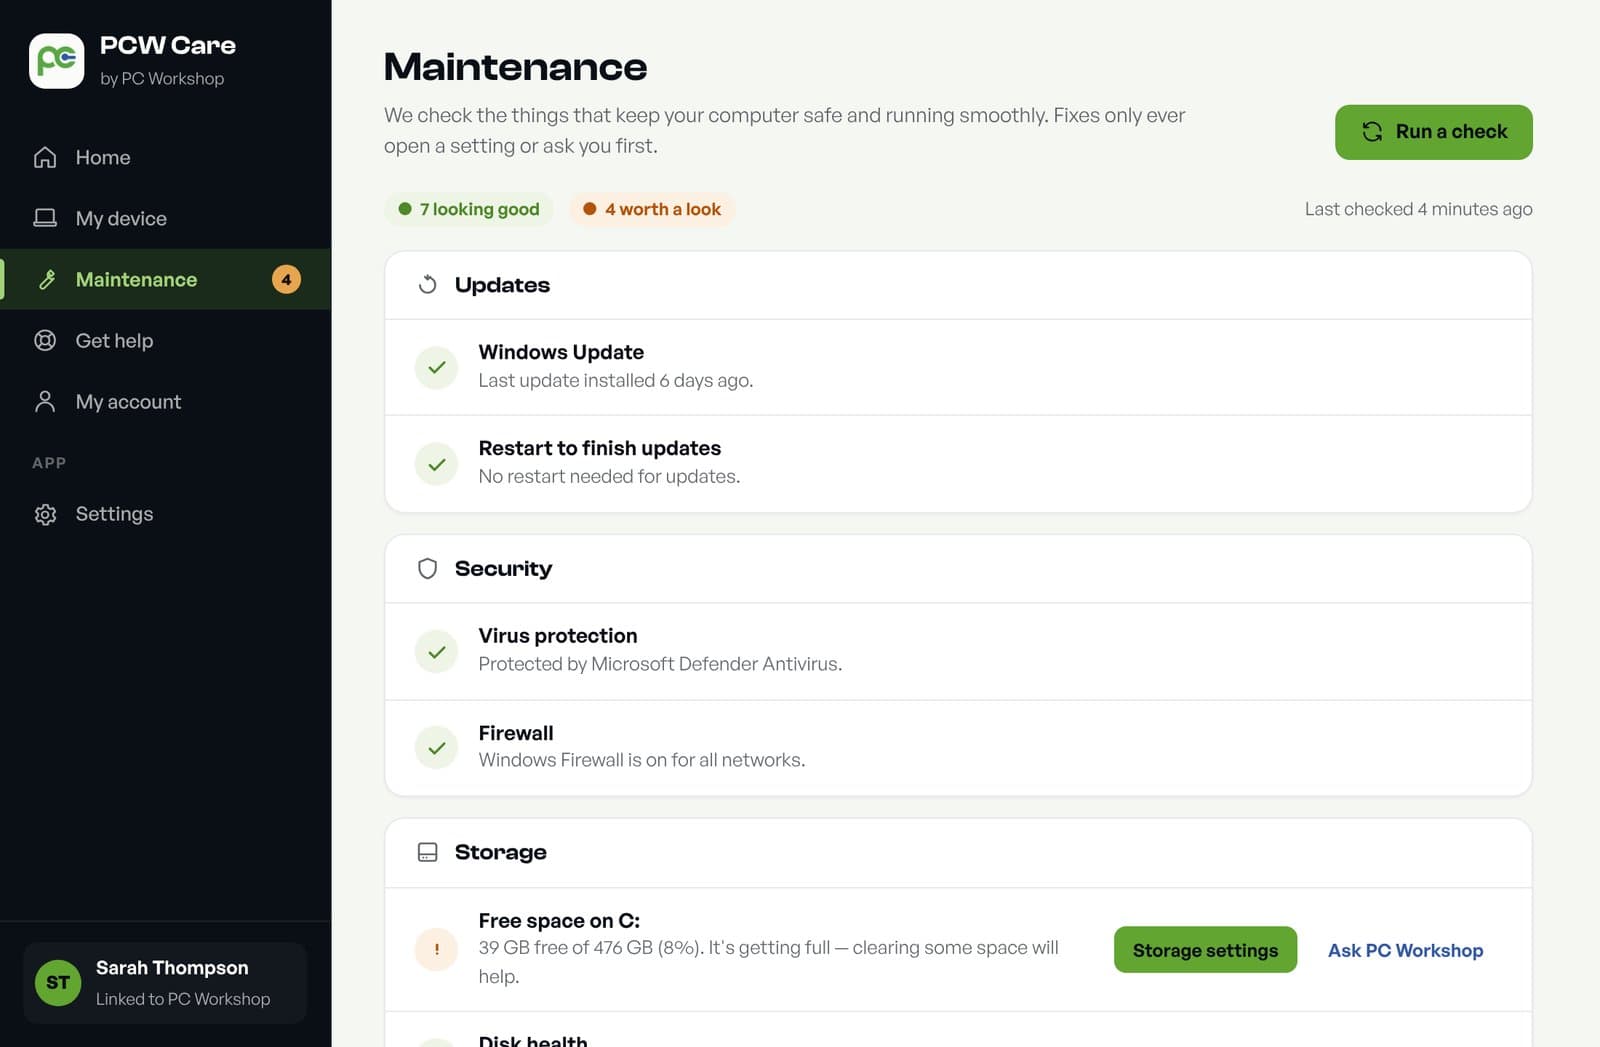Go to My device
This screenshot has width=1600, height=1047.
[165, 218]
